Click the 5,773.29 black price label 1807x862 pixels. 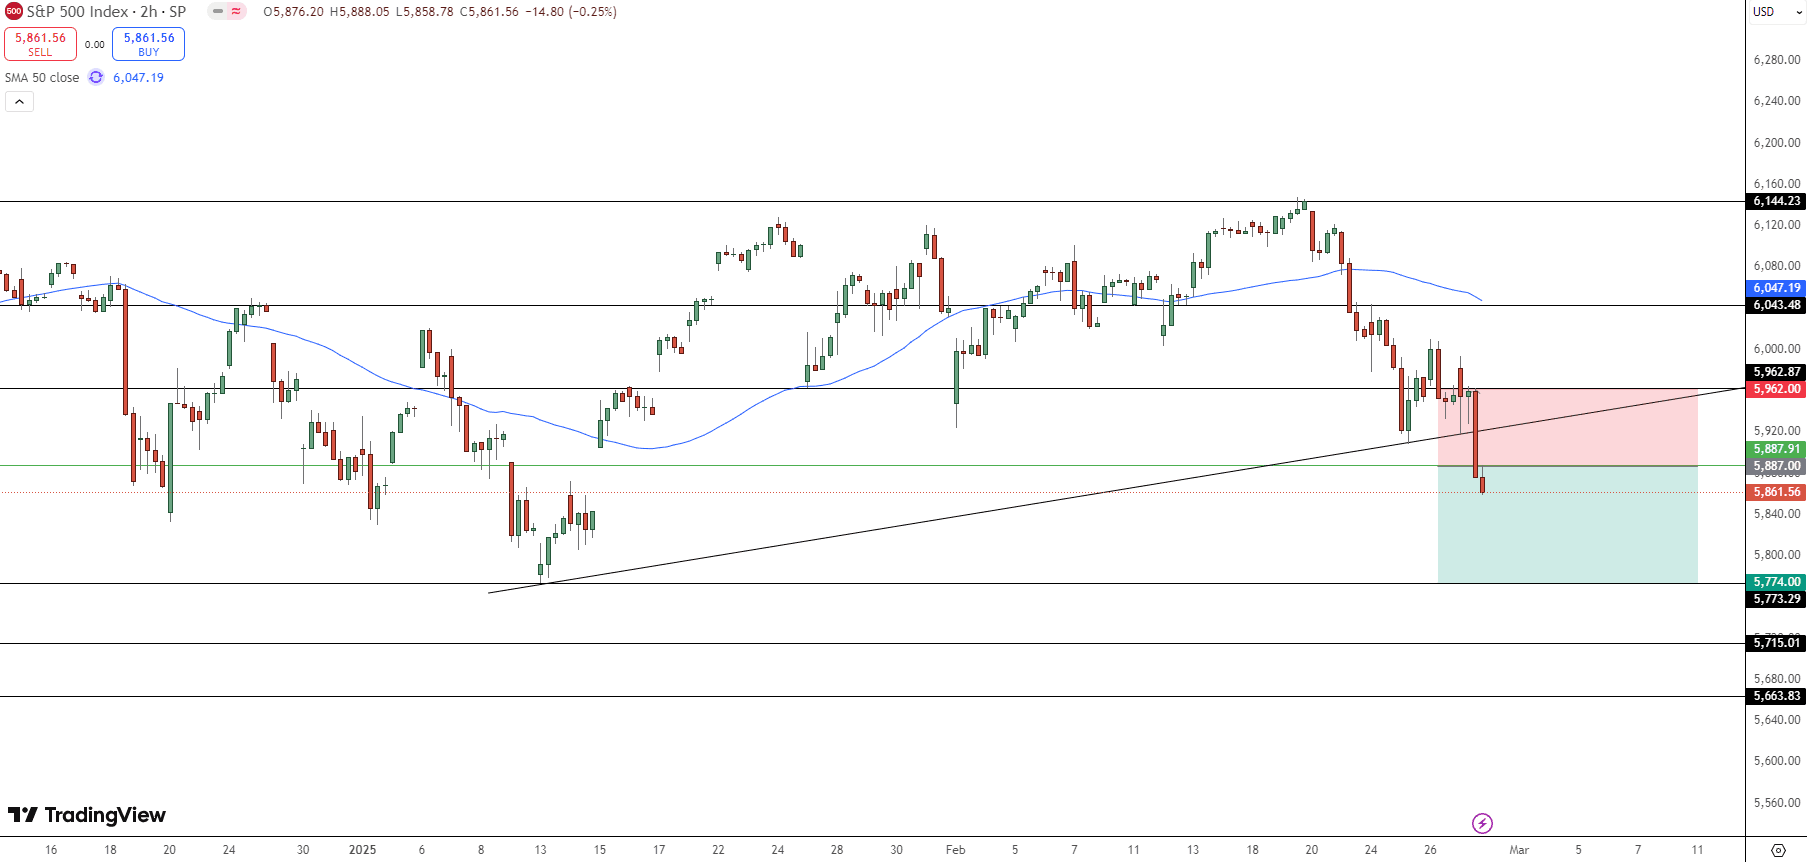tap(1777, 599)
